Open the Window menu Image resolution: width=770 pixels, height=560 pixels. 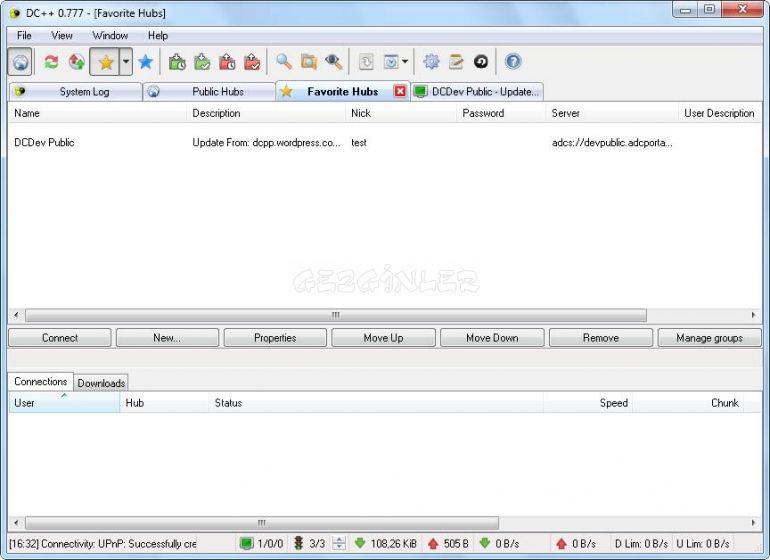(110, 35)
